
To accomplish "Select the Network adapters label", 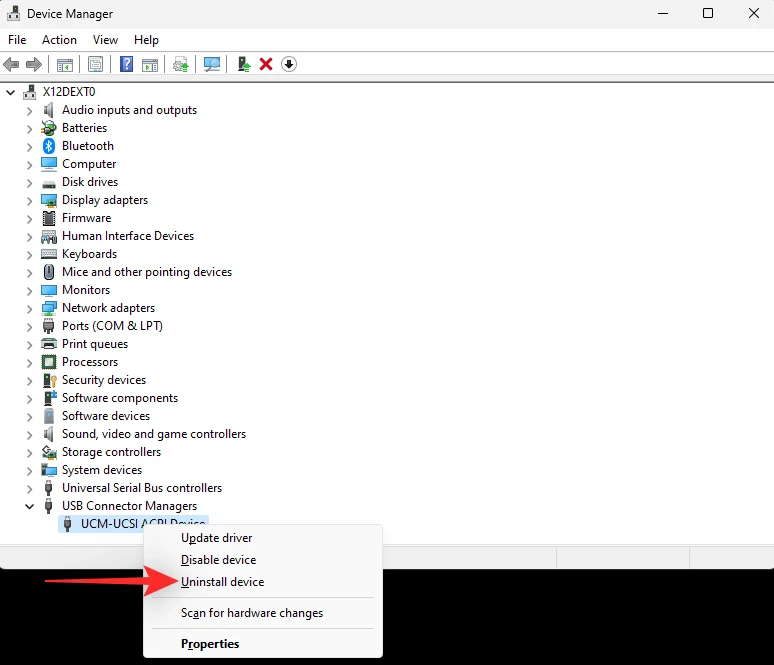I will click(x=108, y=308).
